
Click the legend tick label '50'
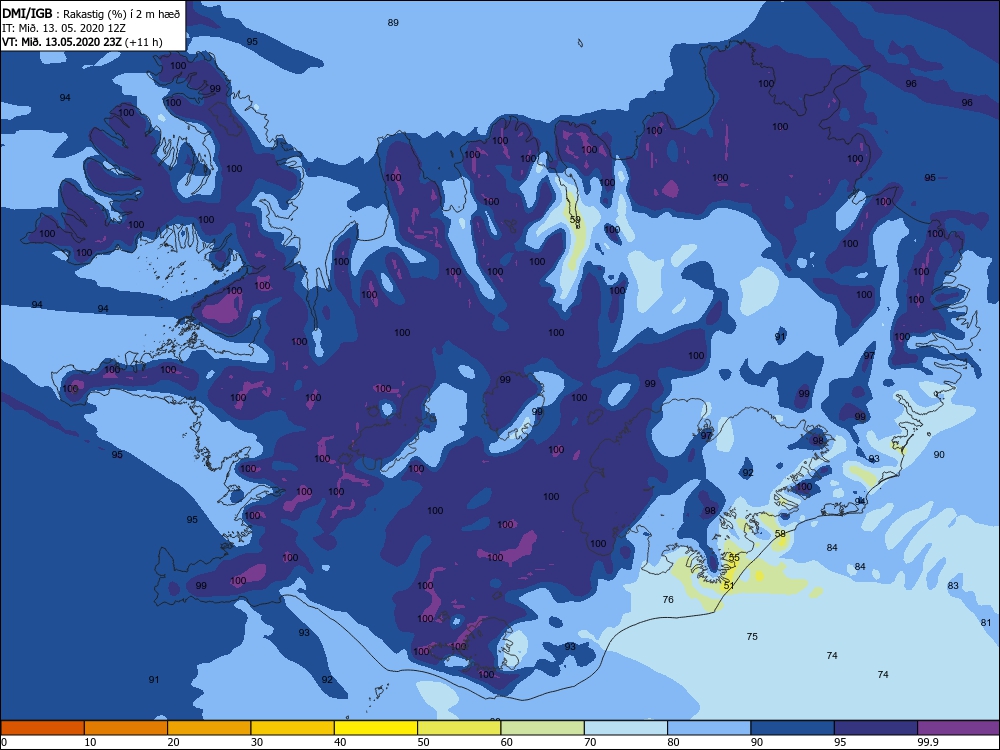click(423, 742)
